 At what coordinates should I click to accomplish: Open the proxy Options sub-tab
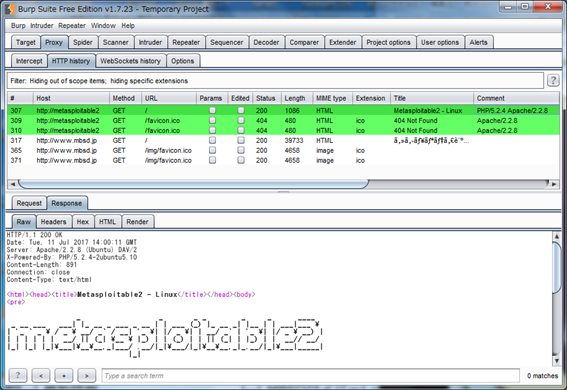point(183,61)
